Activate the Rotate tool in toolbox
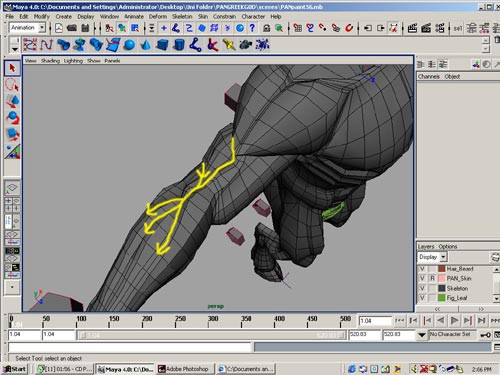This screenshot has height=375, width=500. click(12, 118)
